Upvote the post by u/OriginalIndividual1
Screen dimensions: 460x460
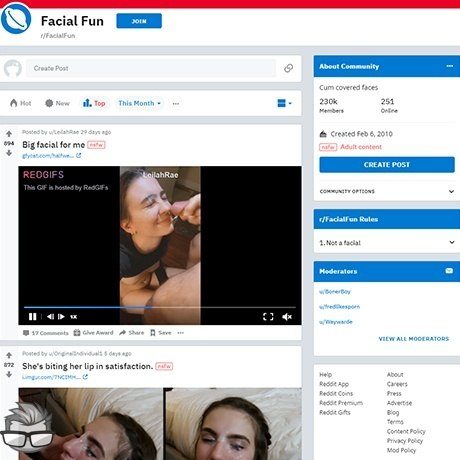9,355
